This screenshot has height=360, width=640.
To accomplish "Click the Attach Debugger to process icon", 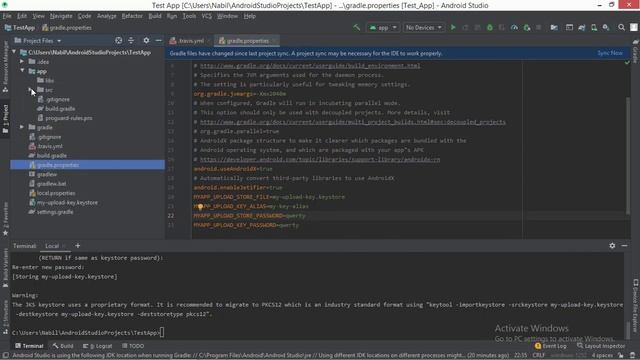I will pyautogui.click(x=527, y=27).
